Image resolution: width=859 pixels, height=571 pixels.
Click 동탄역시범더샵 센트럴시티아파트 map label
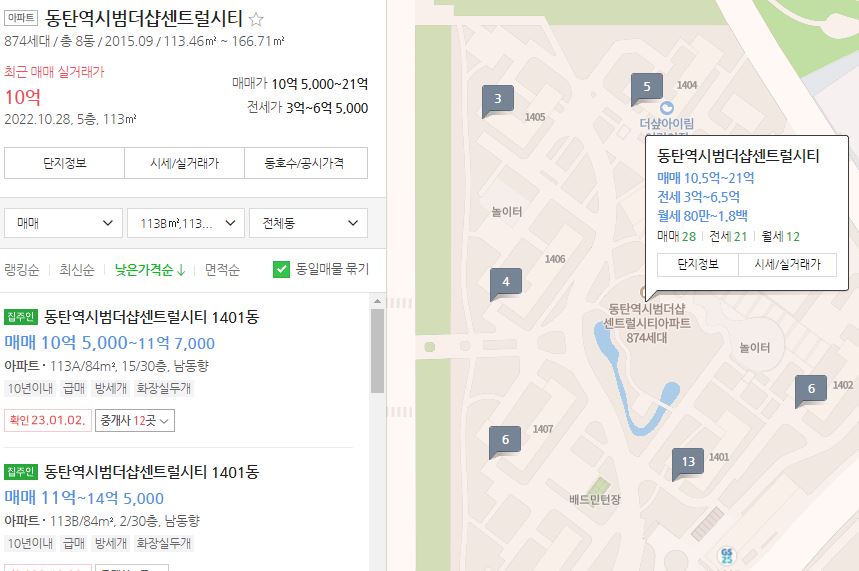tap(647, 323)
